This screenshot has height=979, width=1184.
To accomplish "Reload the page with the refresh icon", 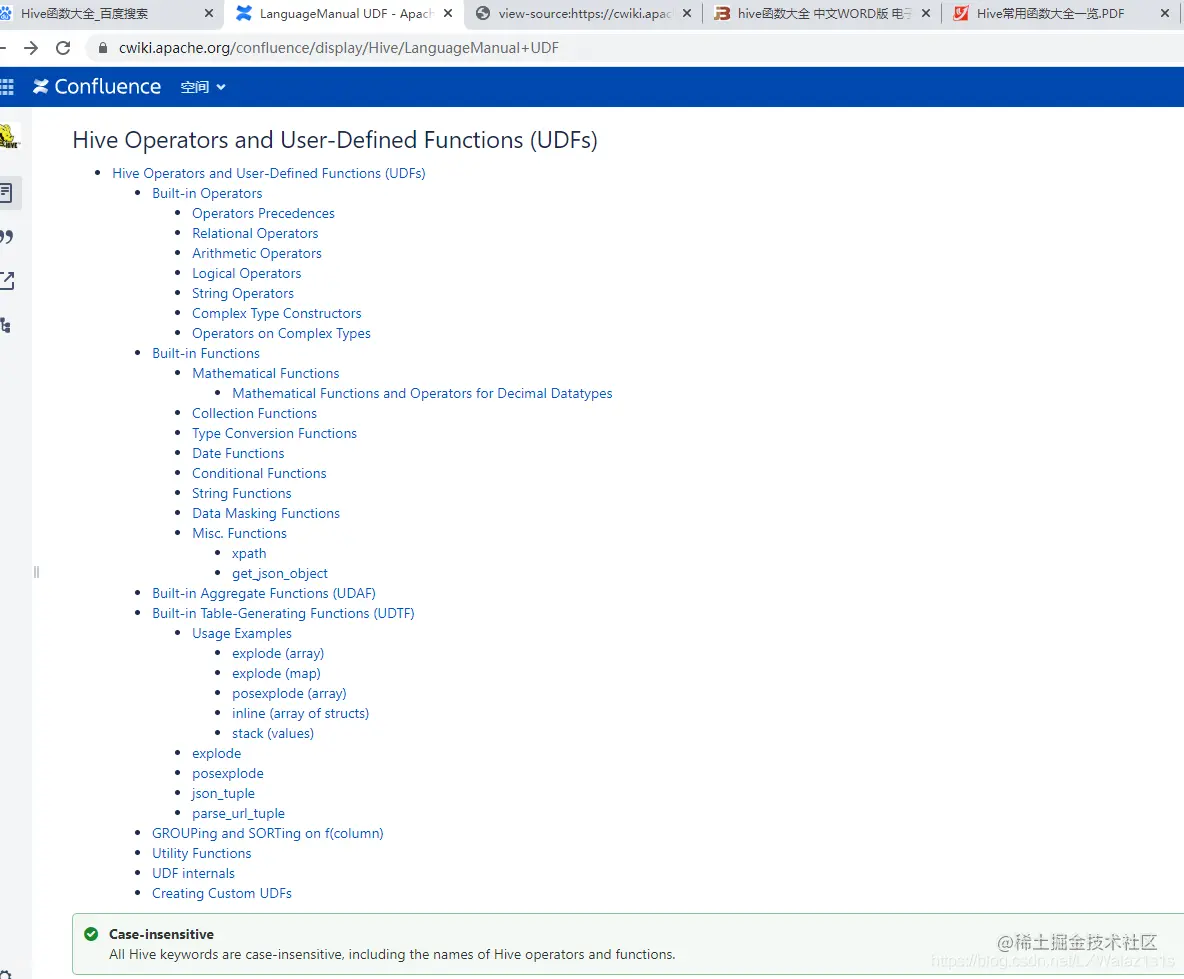I will 63,48.
